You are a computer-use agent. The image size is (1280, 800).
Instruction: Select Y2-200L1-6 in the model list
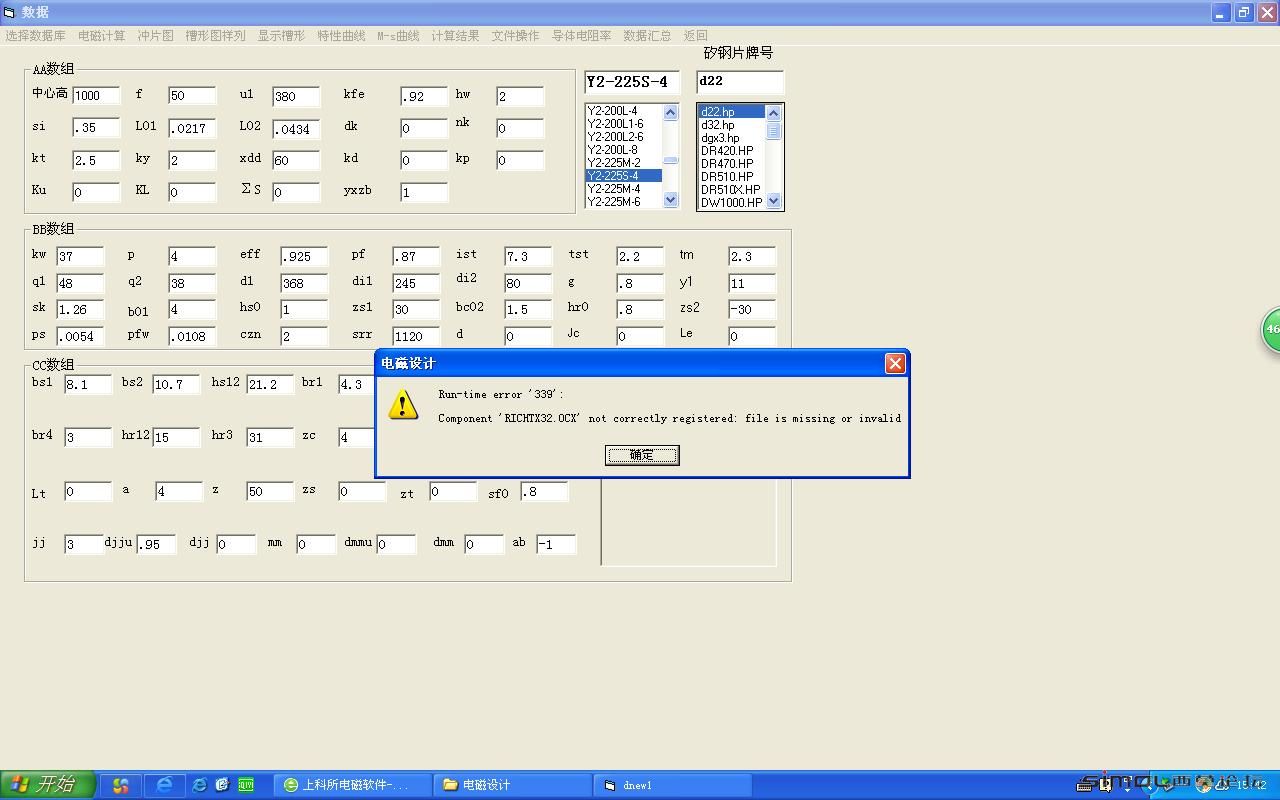point(623,124)
